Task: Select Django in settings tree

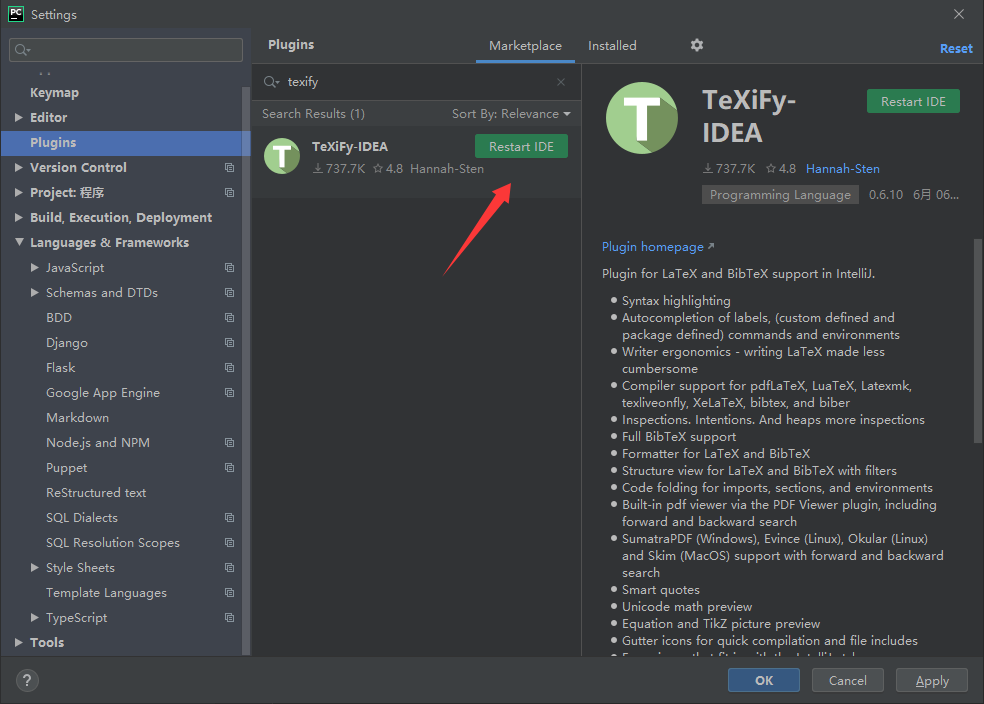Action: [x=67, y=343]
